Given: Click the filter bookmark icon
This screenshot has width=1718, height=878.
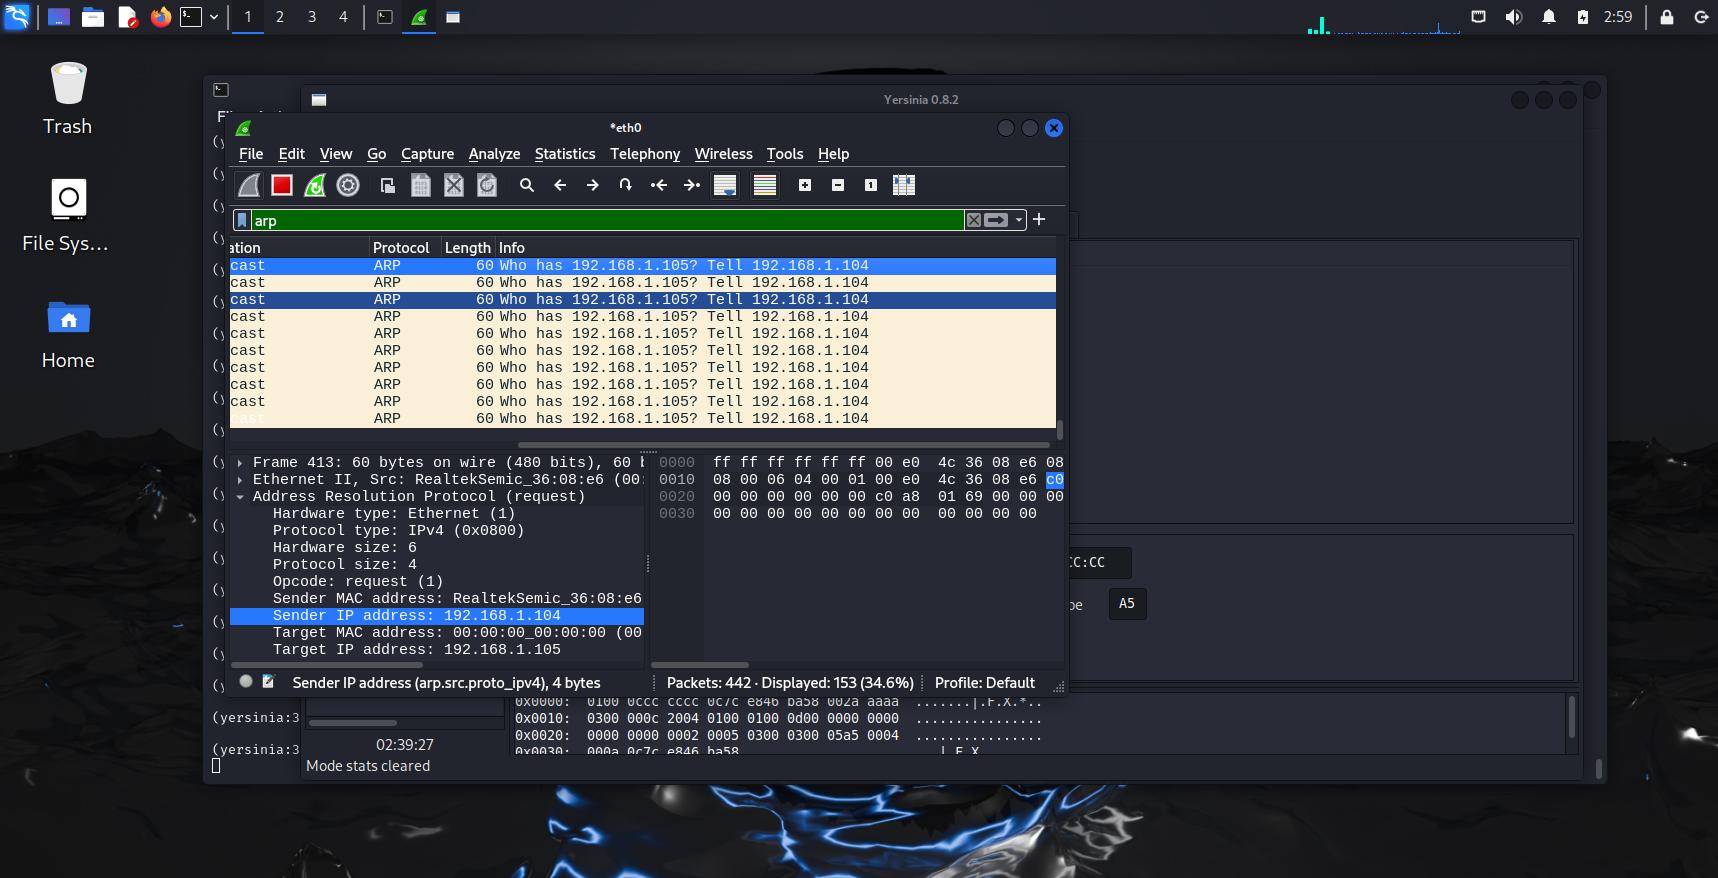Looking at the screenshot, I should pos(242,220).
